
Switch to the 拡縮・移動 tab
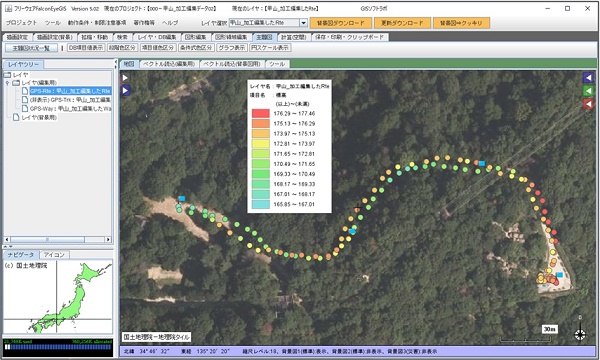point(95,37)
